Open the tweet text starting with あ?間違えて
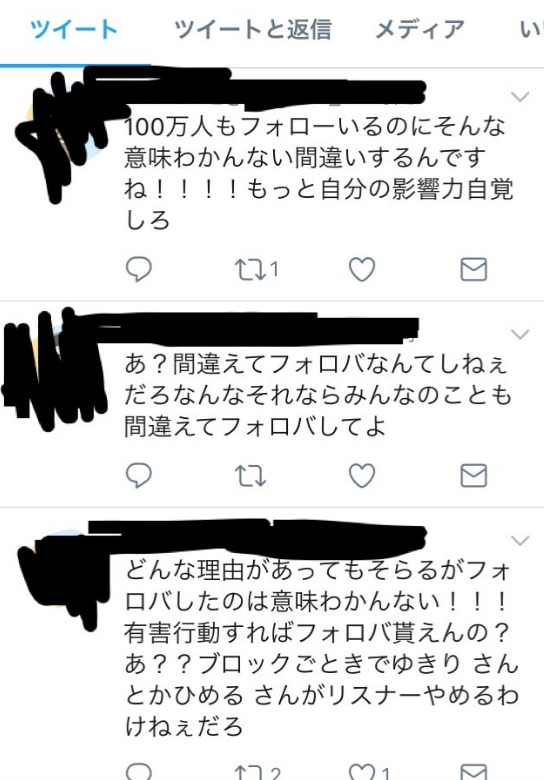The height and width of the screenshot is (780, 544). pos(317,395)
